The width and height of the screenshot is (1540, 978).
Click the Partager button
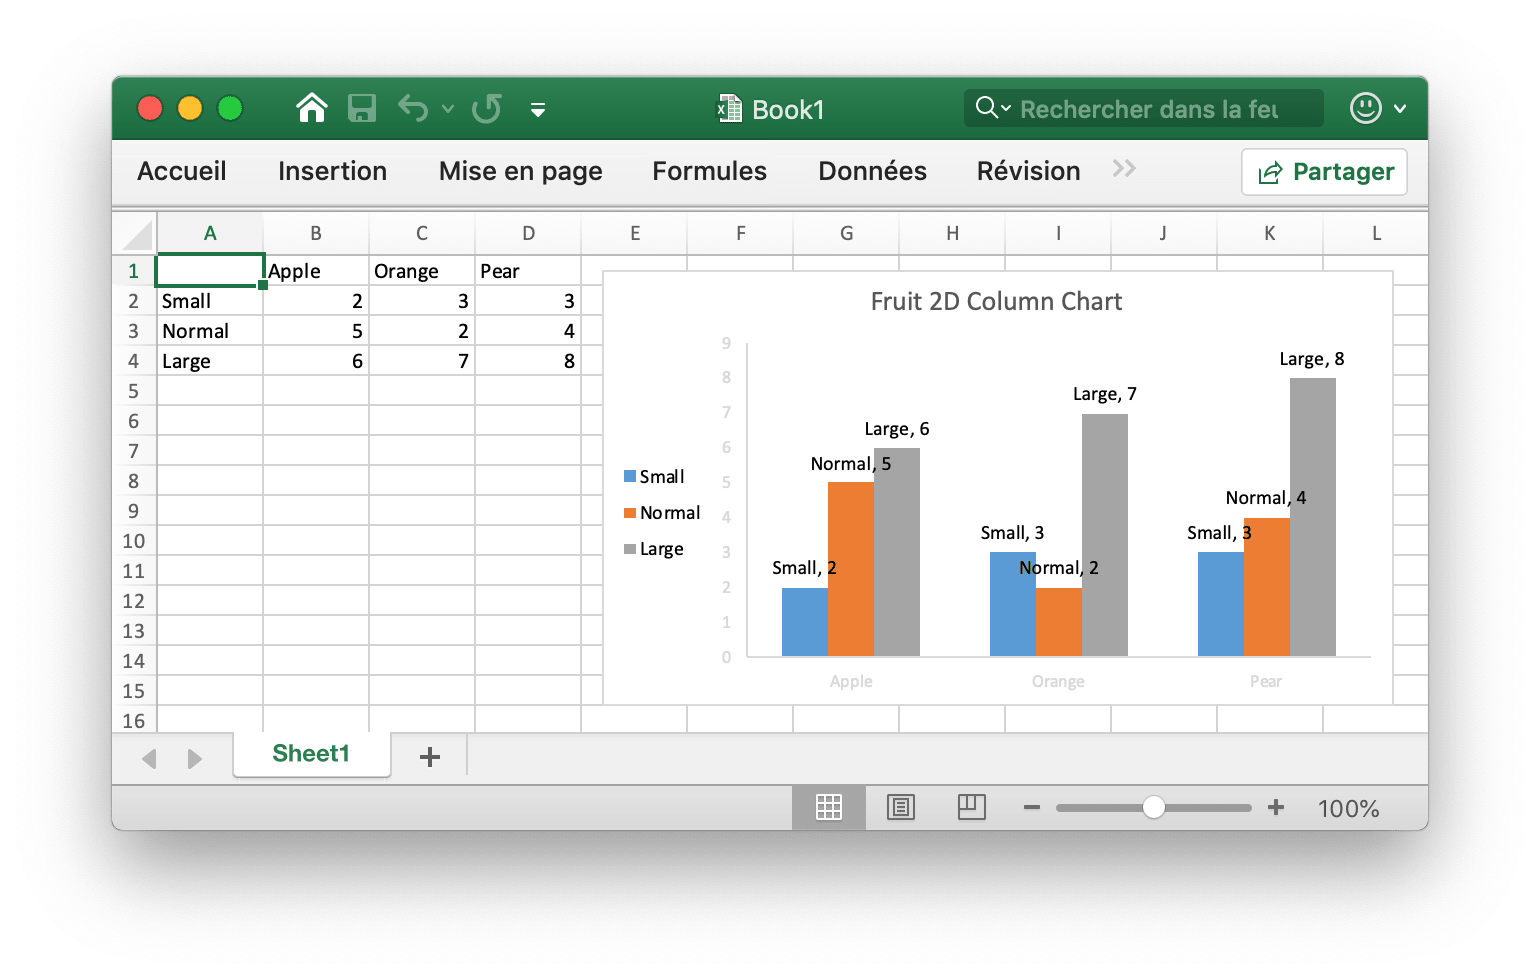click(x=1324, y=172)
